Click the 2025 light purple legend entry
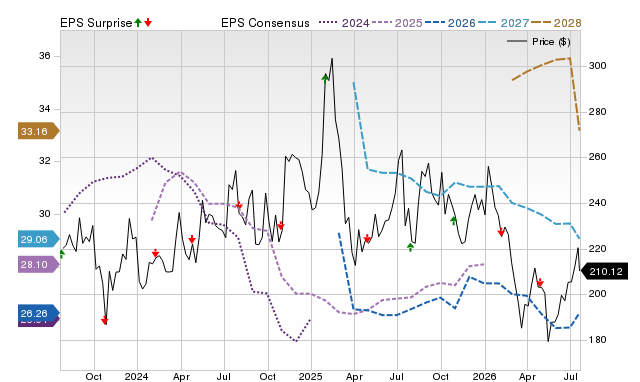 tap(397, 23)
